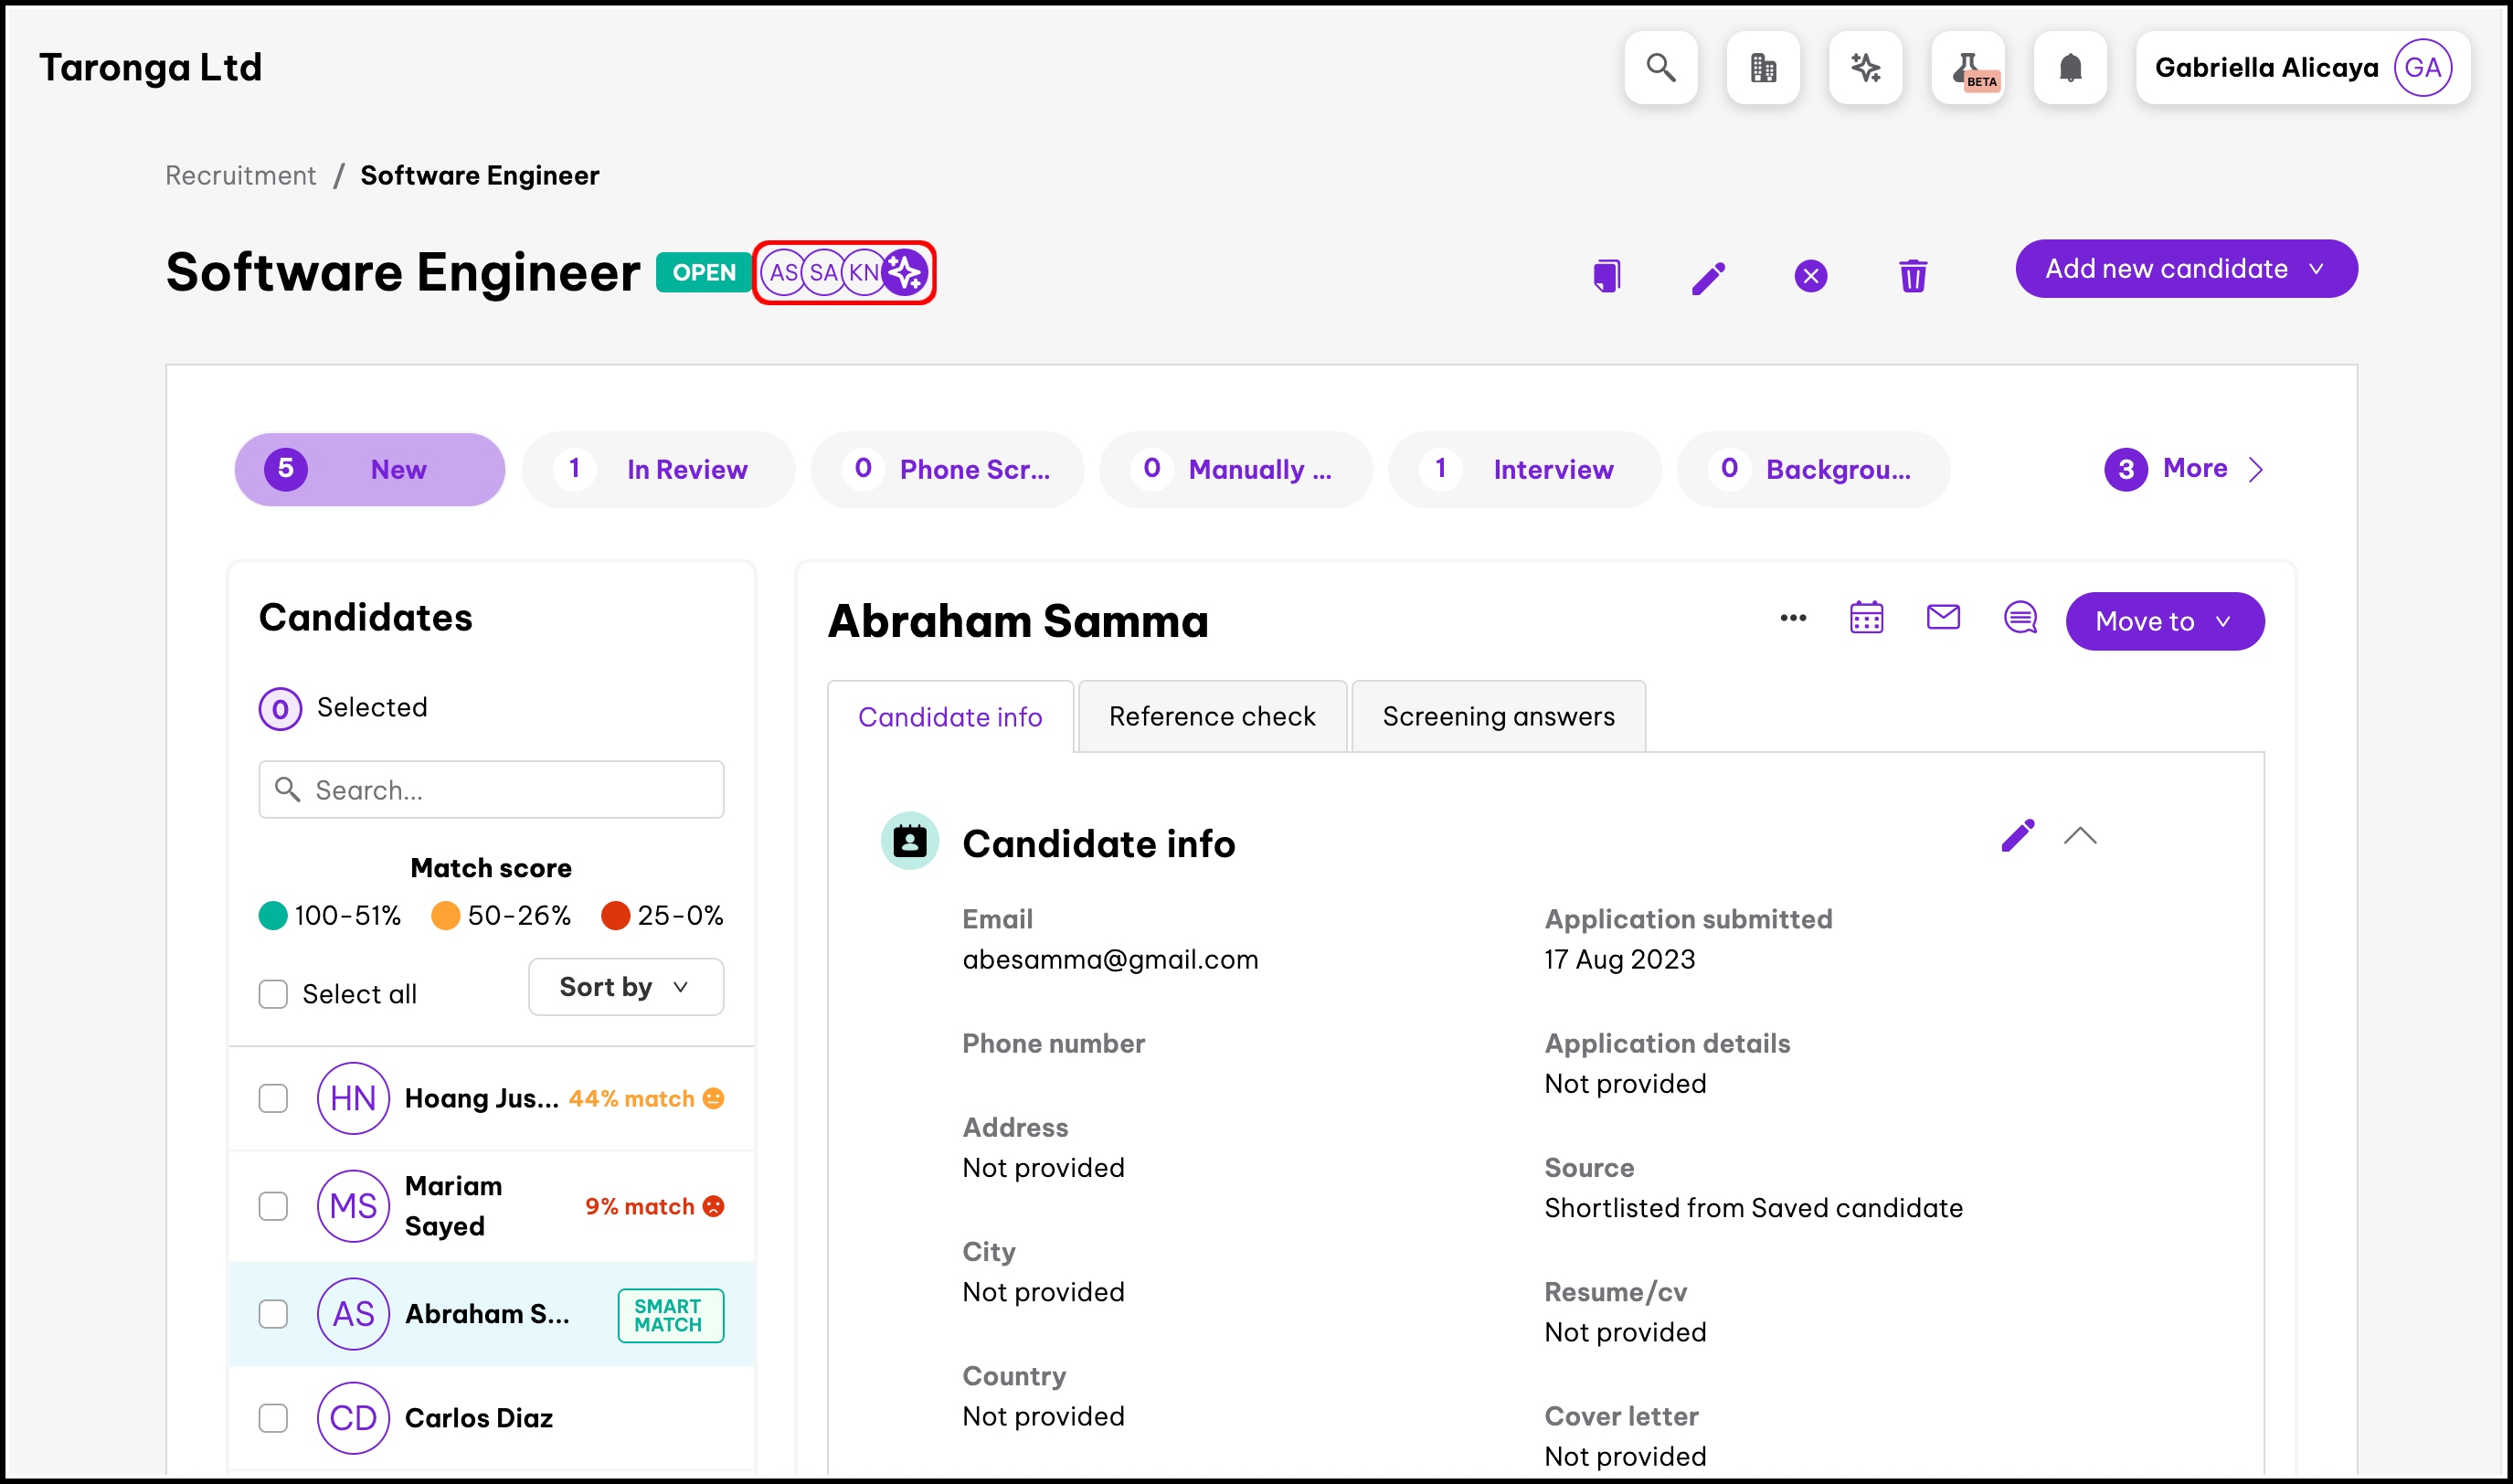This screenshot has height=1484, width=2513.
Task: Click the GA profile avatar
Action: [2423, 68]
